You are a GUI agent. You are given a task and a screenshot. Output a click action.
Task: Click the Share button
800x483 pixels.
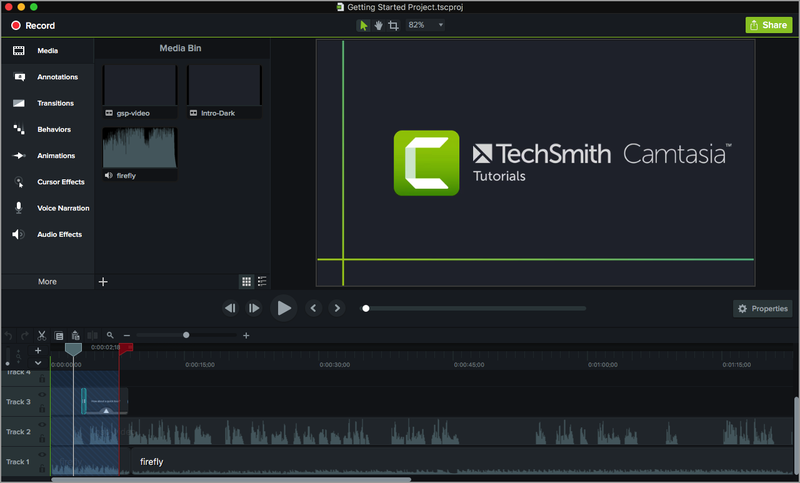768,25
